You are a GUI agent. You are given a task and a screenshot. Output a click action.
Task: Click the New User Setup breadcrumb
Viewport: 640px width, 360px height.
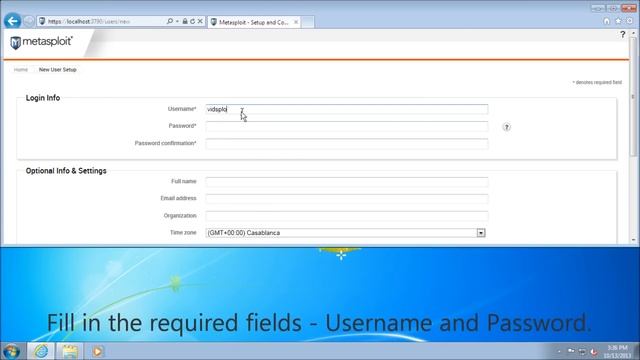coord(58,70)
